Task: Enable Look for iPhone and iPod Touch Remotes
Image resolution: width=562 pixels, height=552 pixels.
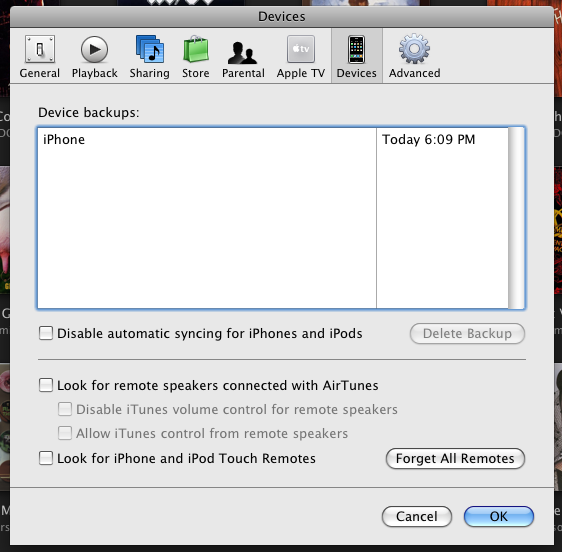Action: coord(46,458)
